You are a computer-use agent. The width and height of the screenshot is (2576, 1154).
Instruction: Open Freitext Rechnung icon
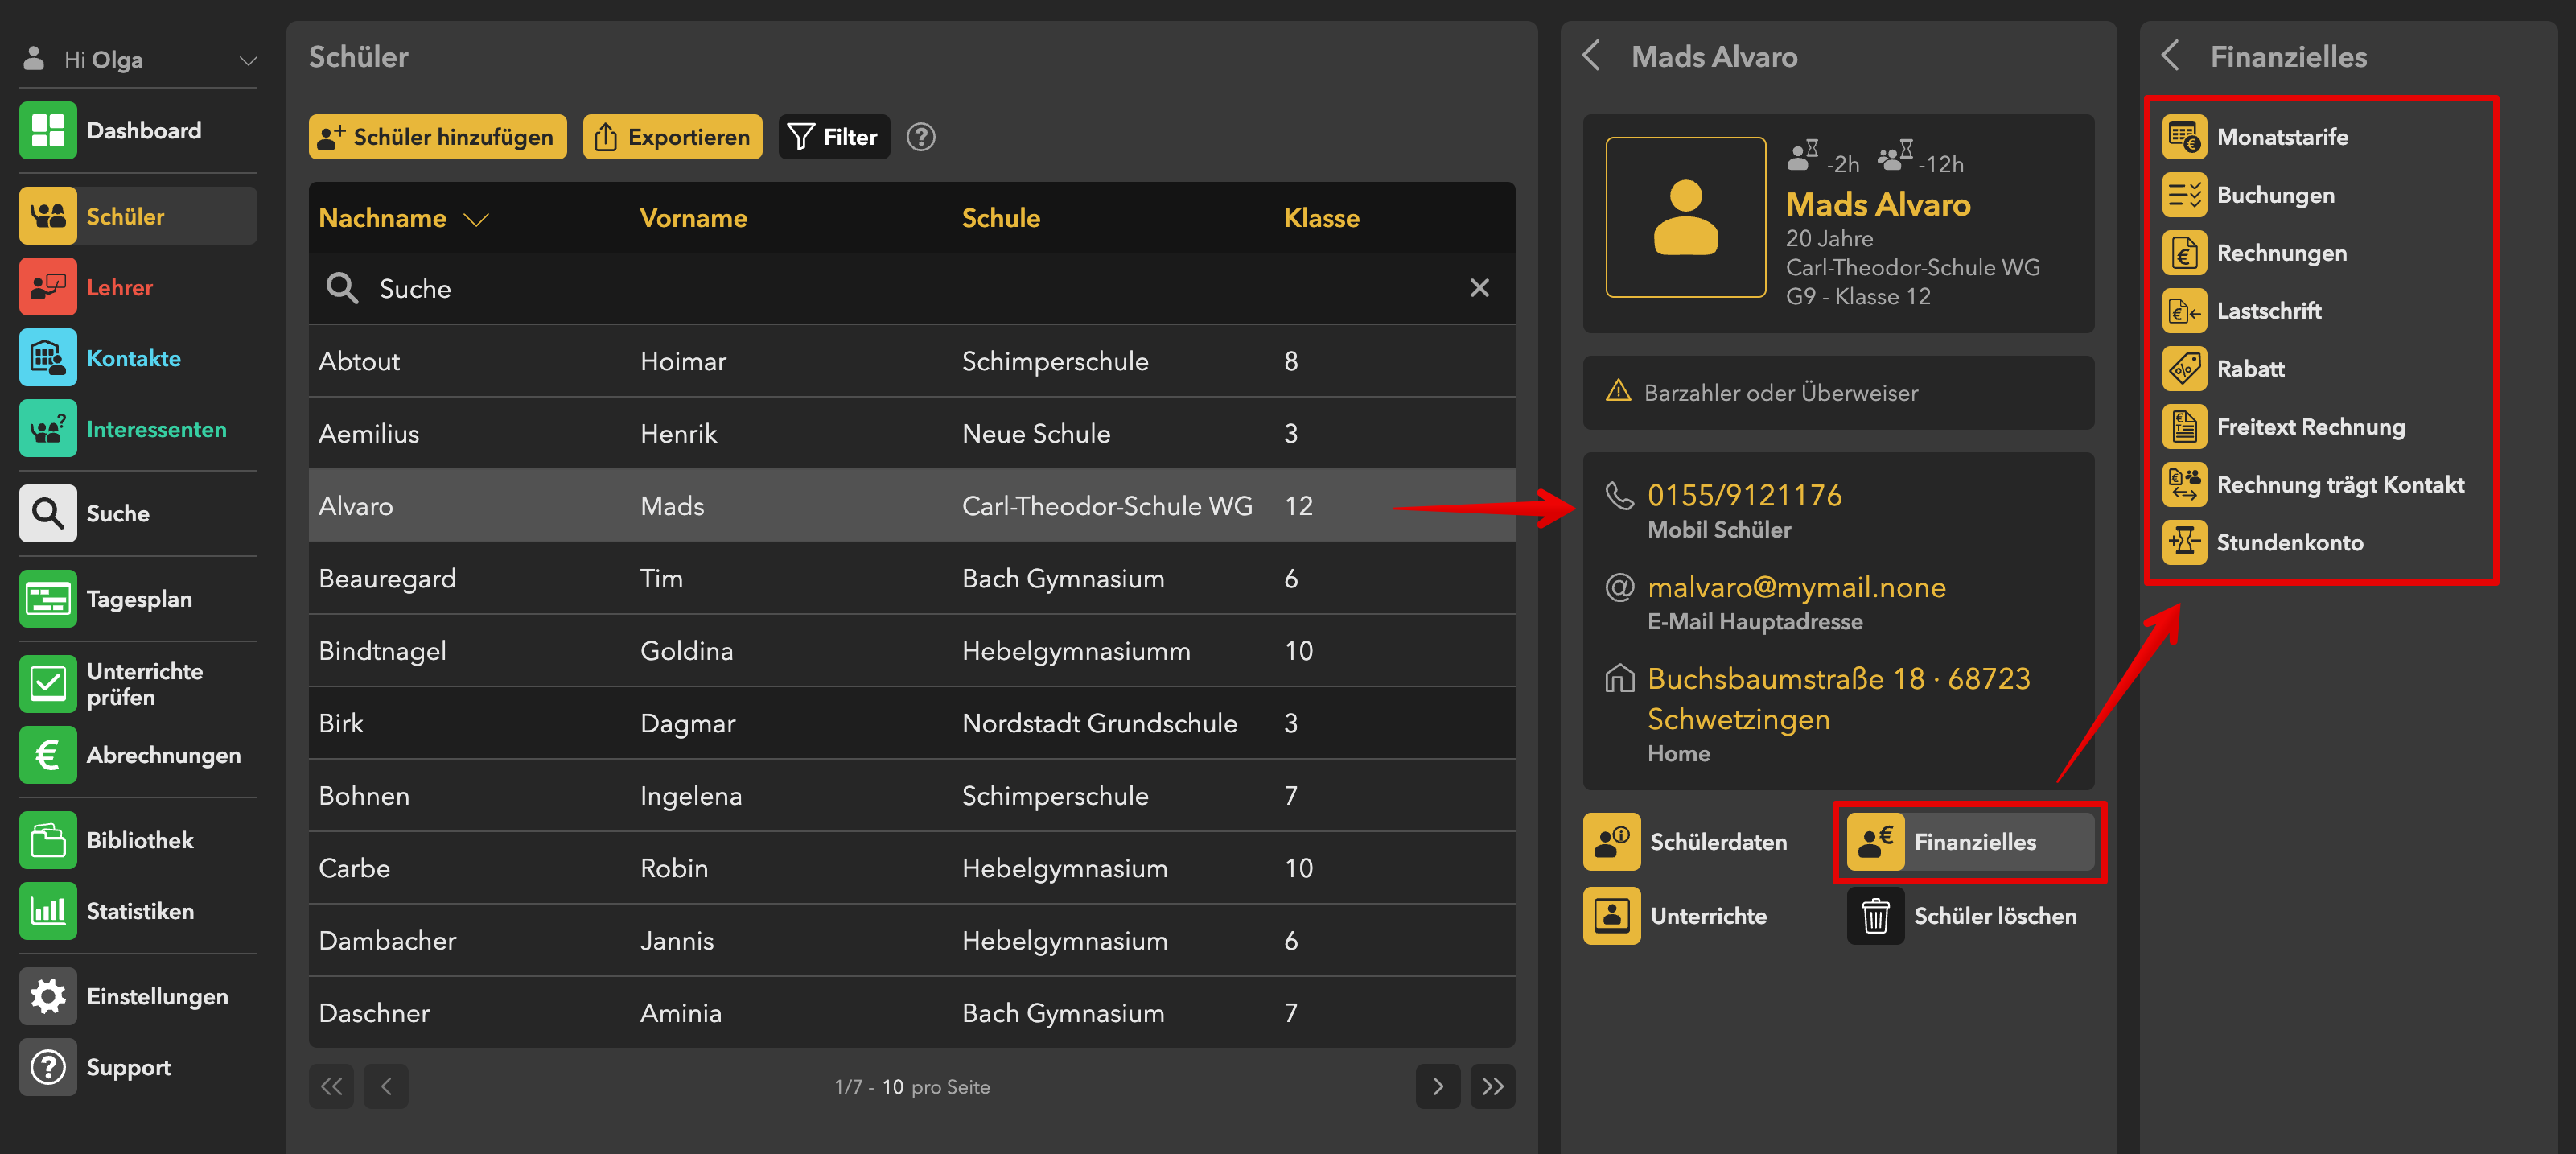click(2184, 427)
